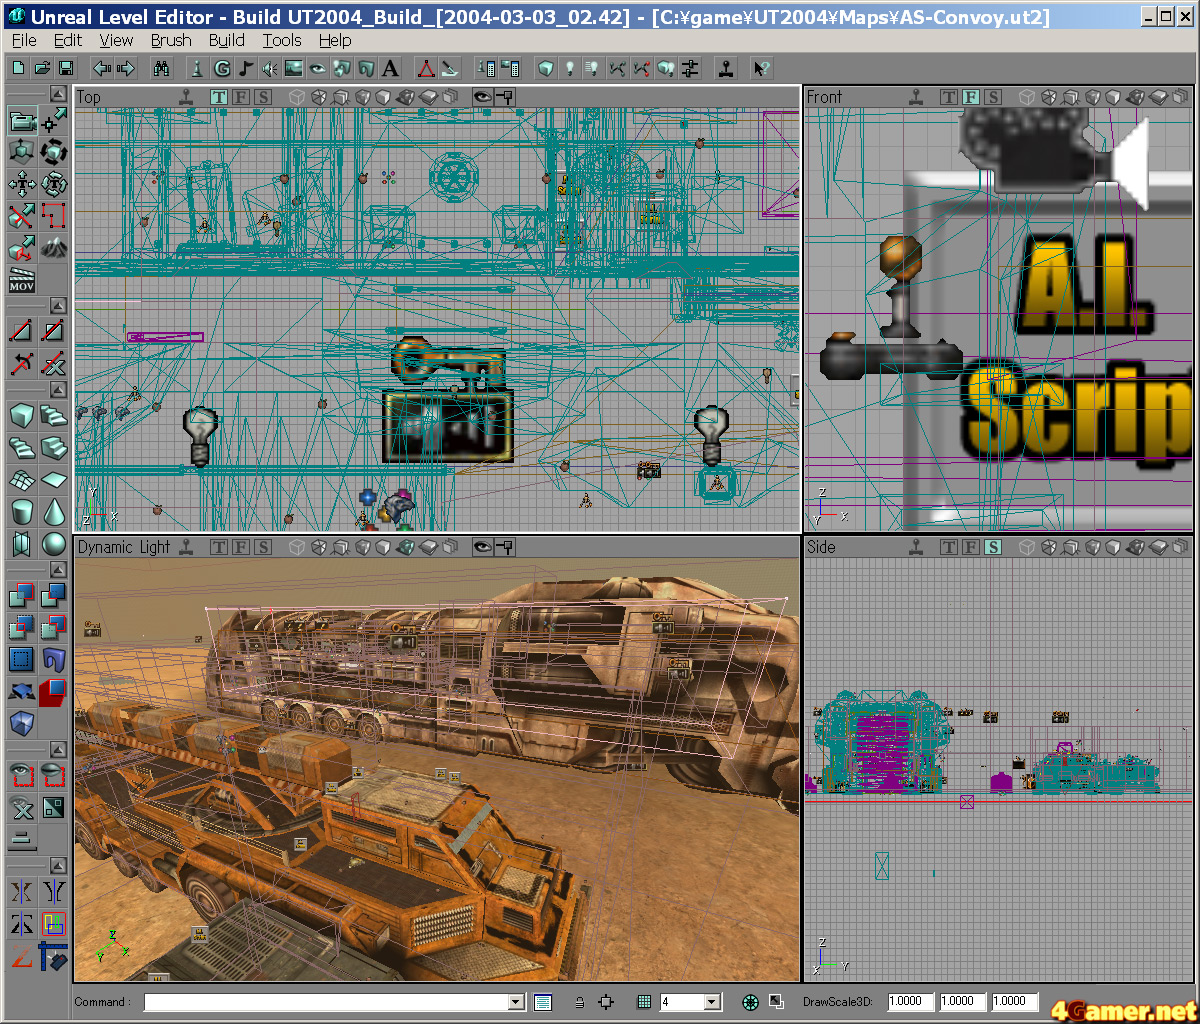The image size is (1200, 1024).
Task: Click the Save file button
Action: click(66, 68)
